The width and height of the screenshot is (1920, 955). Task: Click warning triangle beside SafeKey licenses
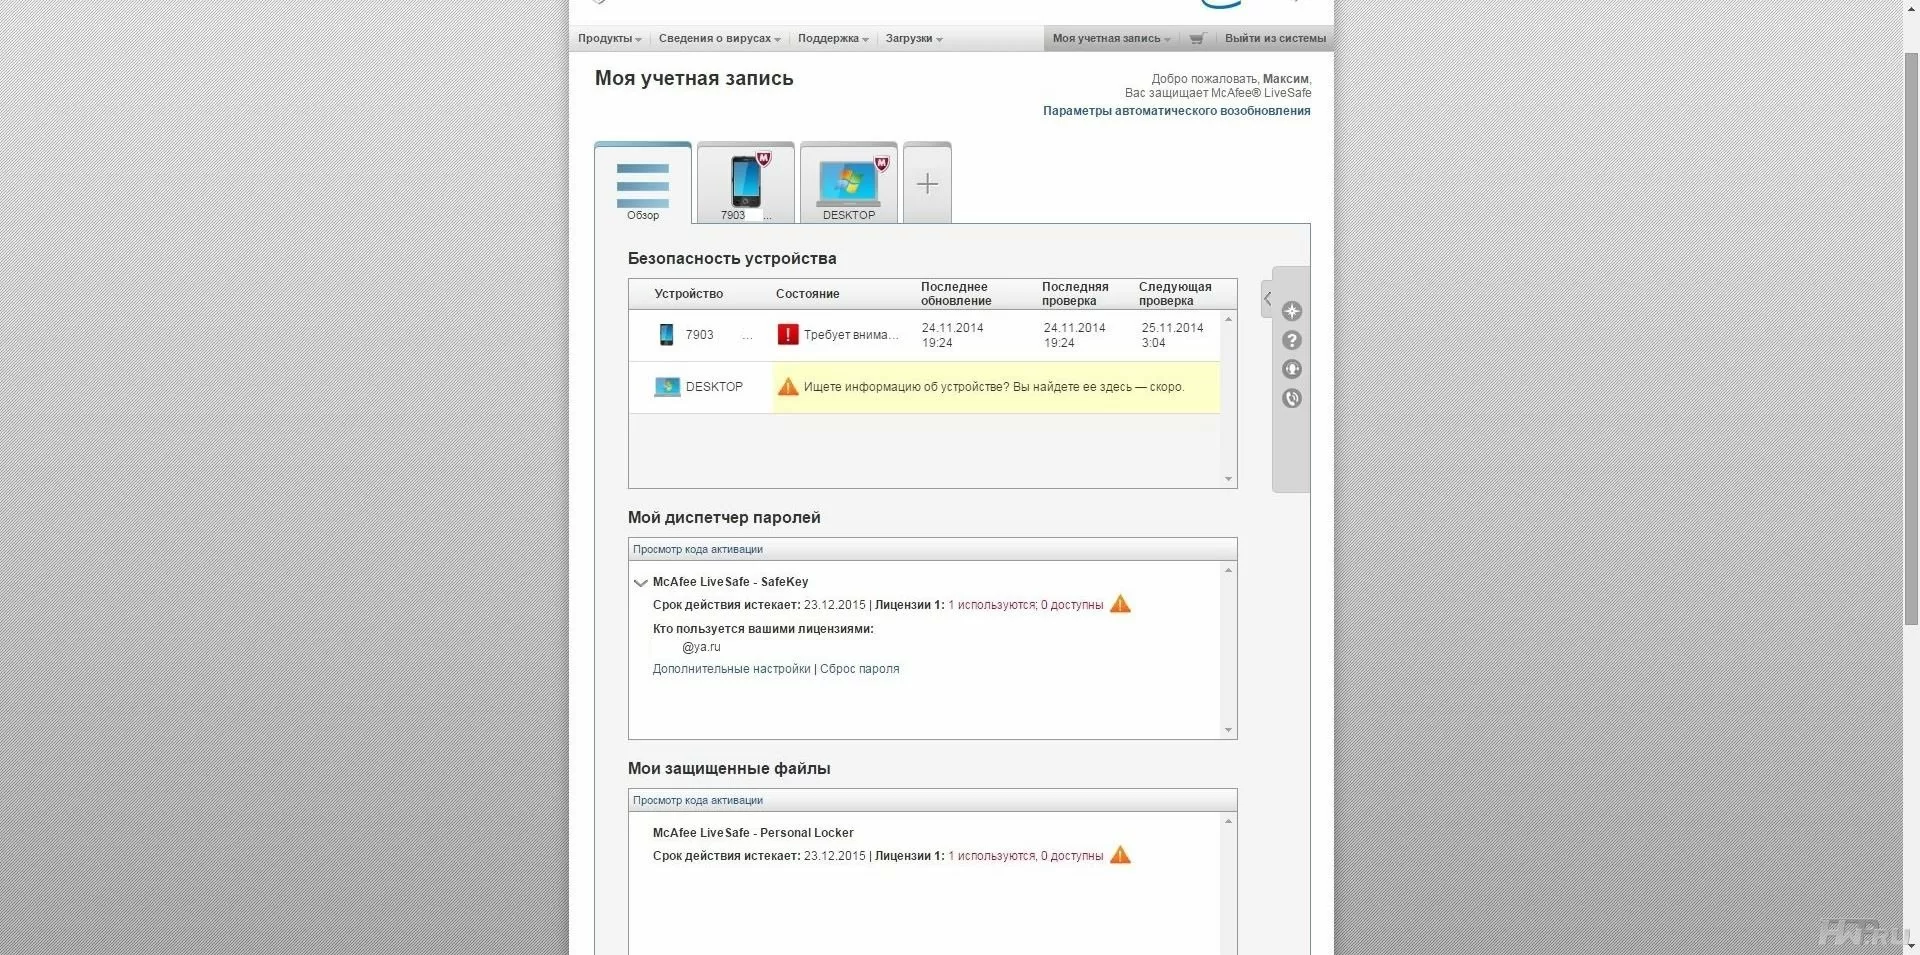1120,604
